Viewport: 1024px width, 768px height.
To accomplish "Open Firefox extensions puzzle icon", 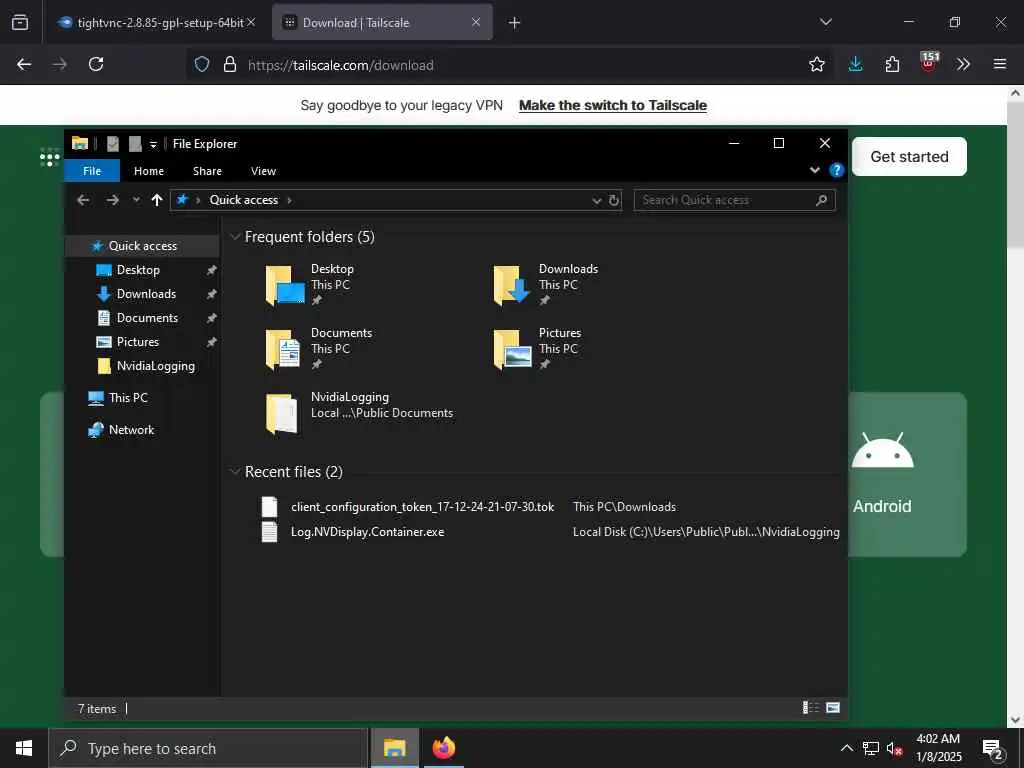I will coord(892,64).
